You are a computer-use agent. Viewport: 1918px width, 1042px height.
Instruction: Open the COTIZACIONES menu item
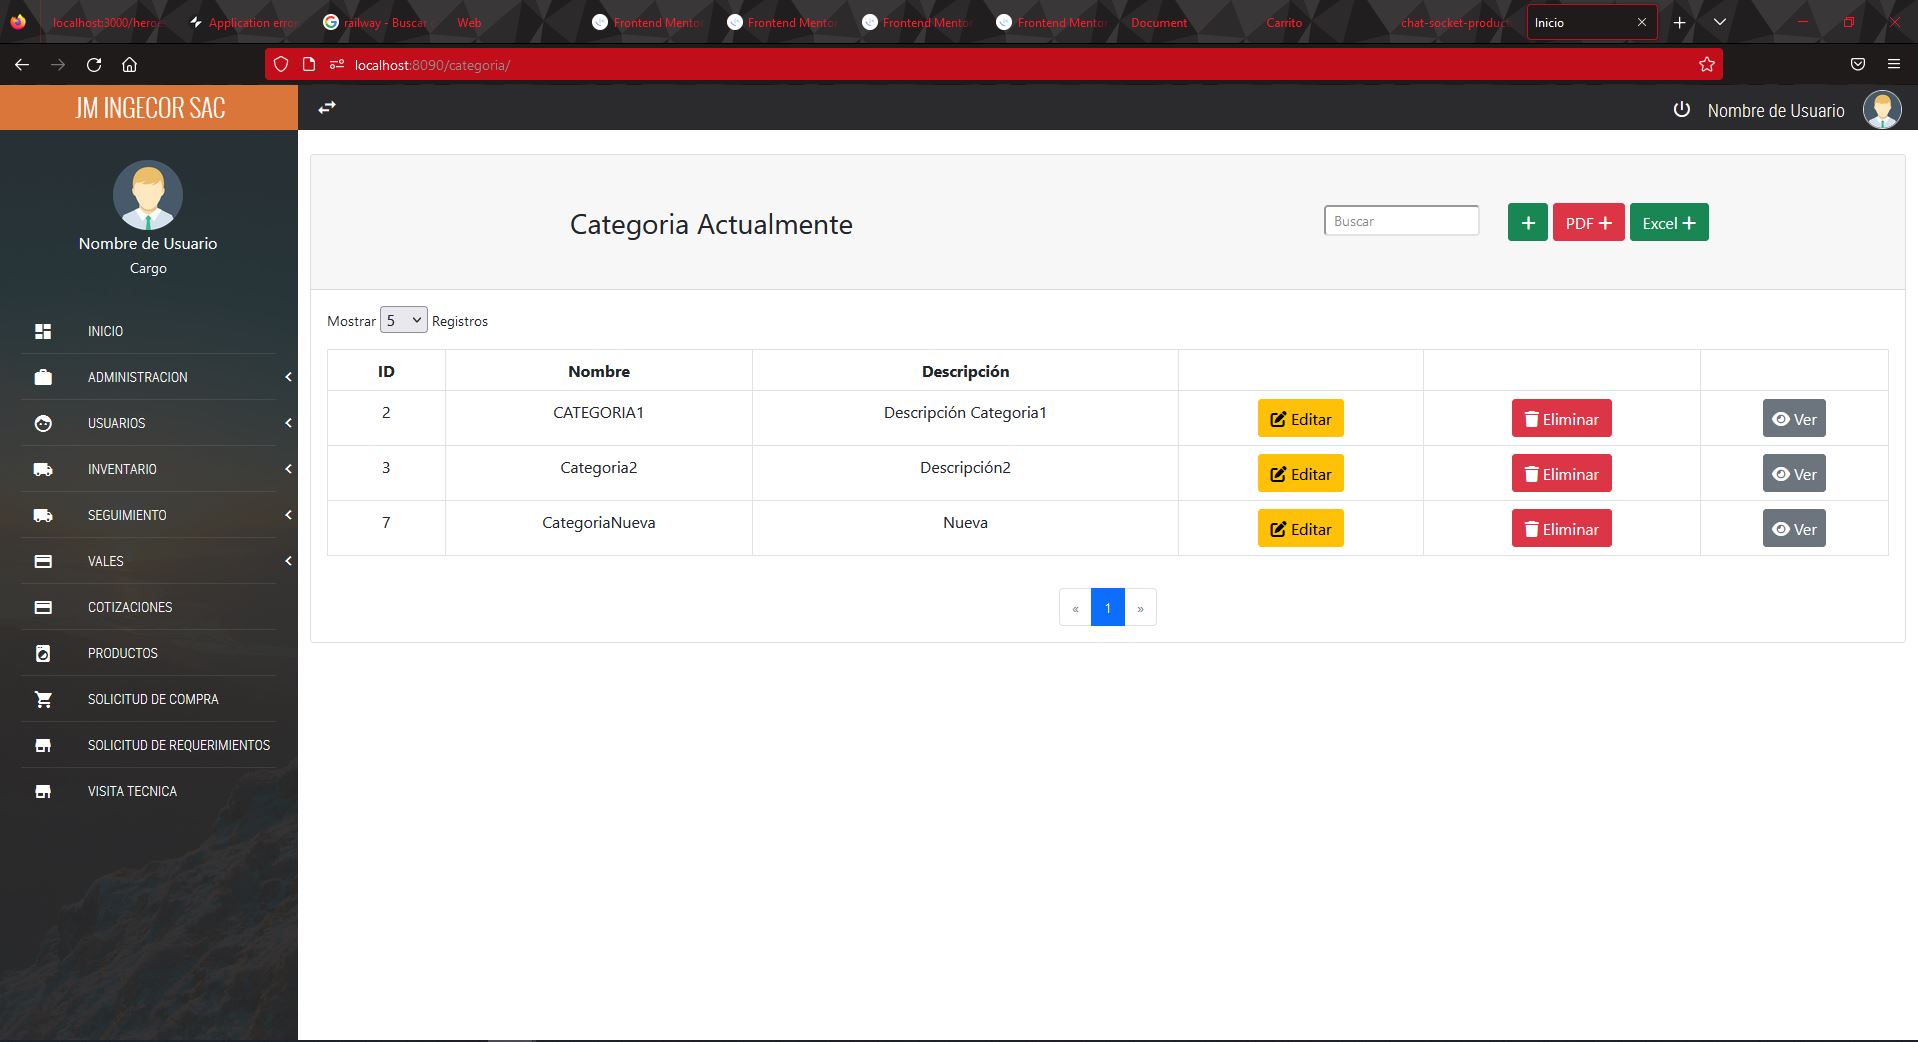pos(130,607)
